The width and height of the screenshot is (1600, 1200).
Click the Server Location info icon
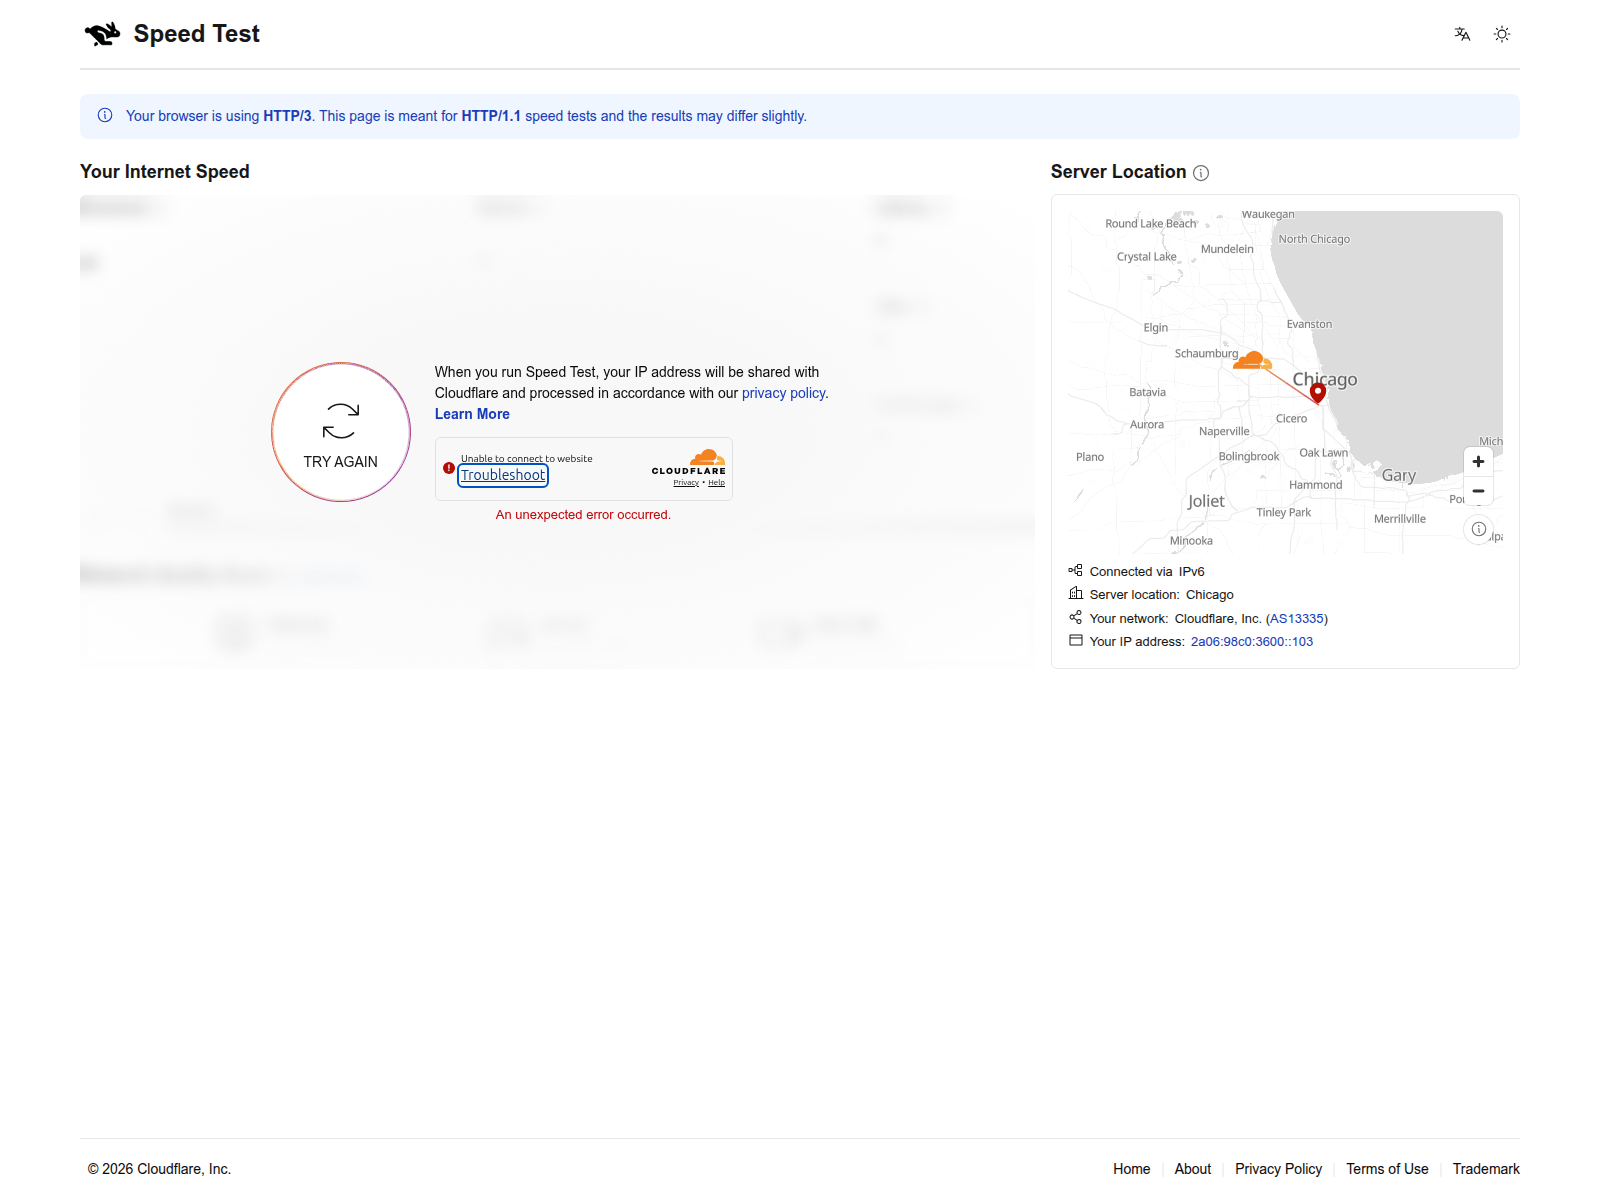tap(1201, 173)
